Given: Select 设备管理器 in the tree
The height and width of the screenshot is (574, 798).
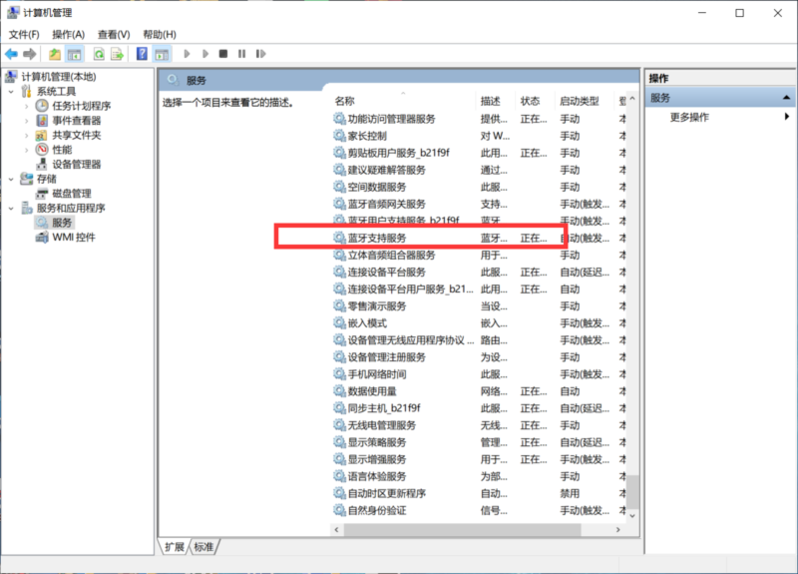Looking at the screenshot, I should point(76,164).
